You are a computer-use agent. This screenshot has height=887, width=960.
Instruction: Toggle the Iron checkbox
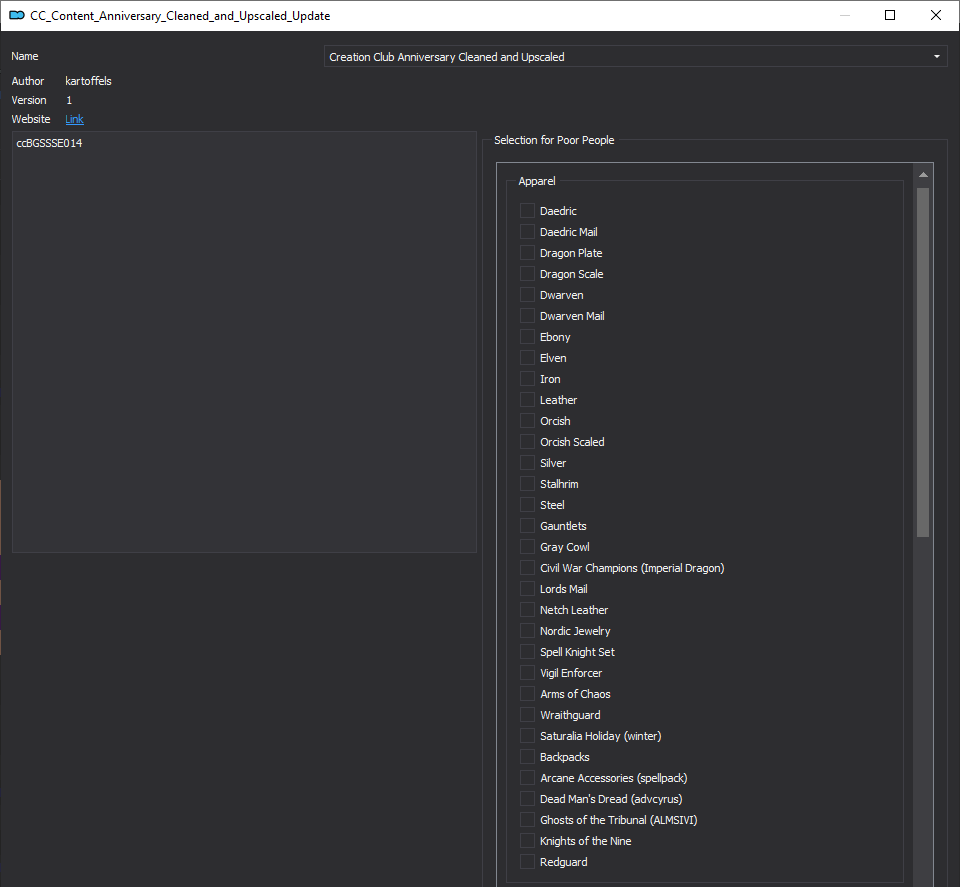point(527,379)
